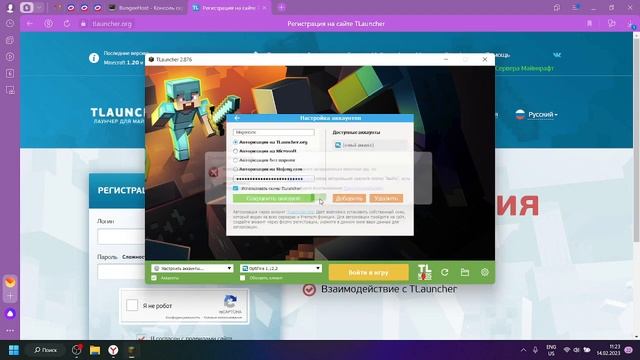This screenshot has width=640, height=360.
Task: Open the configure accounts dropdown in TLauncher
Action: pyautogui.click(x=192, y=268)
